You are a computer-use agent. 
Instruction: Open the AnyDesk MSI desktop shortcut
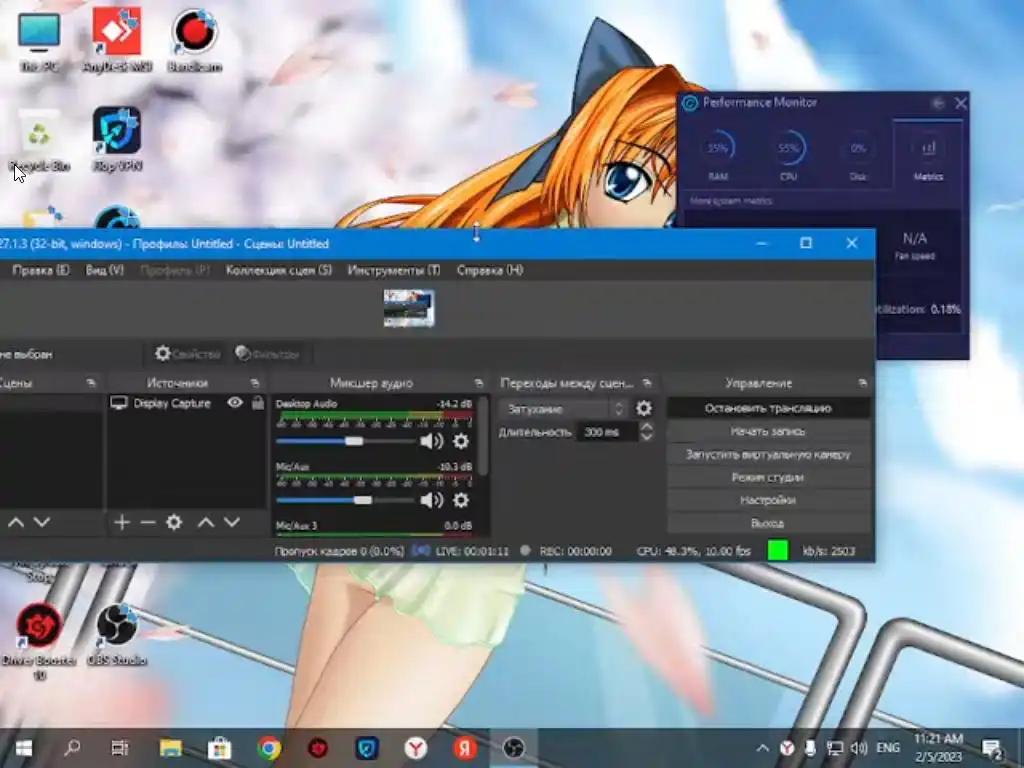coord(117,40)
